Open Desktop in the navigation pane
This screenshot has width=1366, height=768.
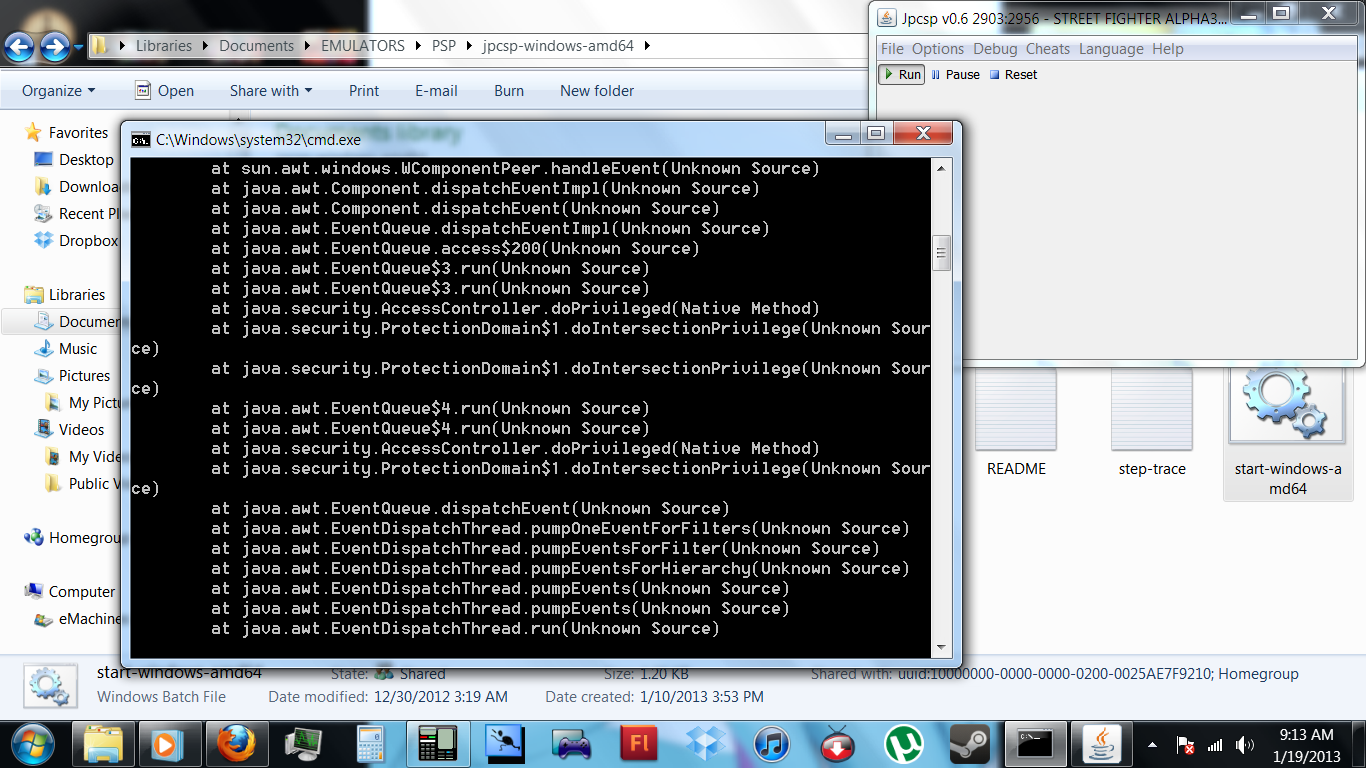(86, 160)
